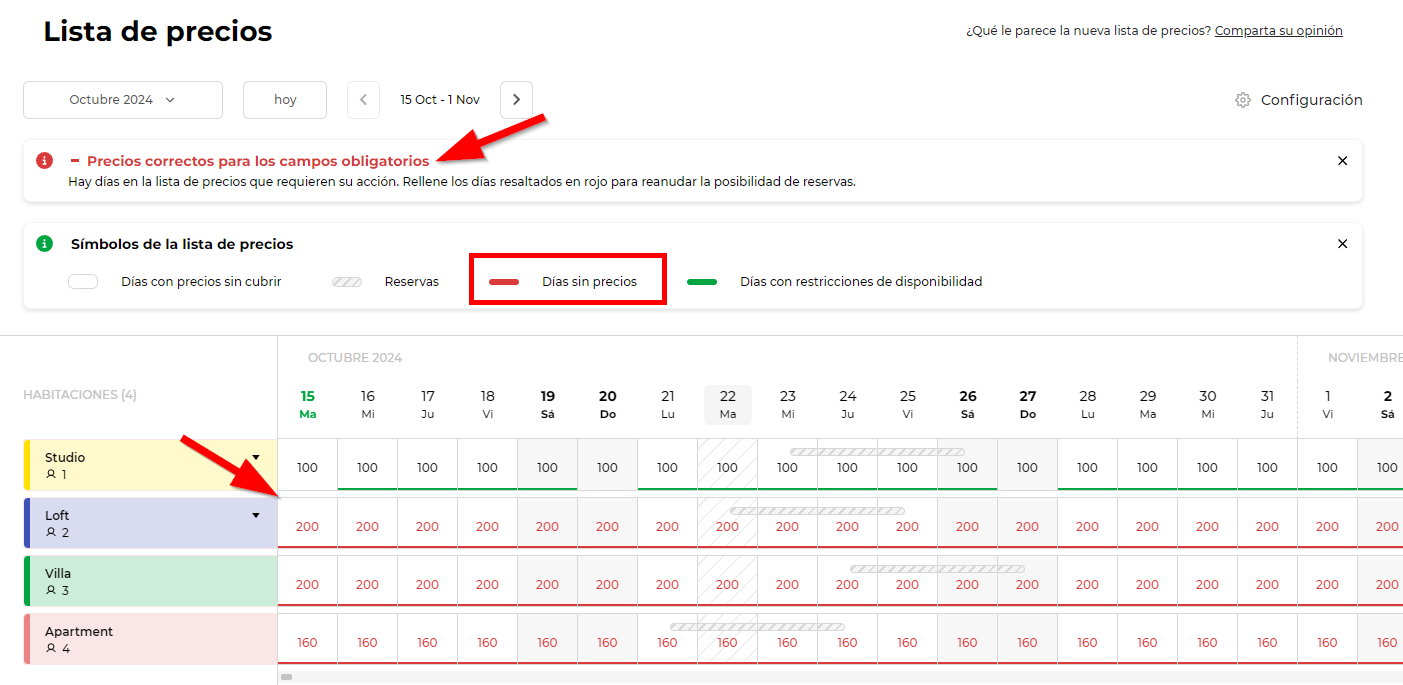The width and height of the screenshot is (1403, 685).
Task: Select day header 15 Ma
Action: (307, 405)
